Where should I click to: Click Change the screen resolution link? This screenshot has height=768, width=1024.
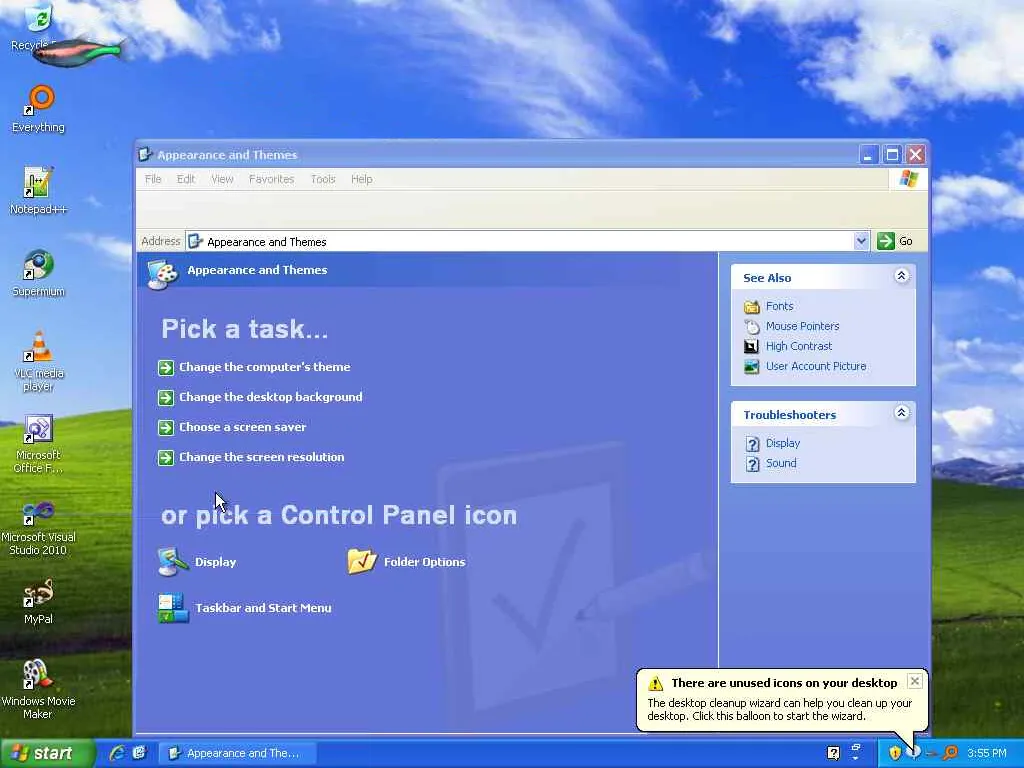click(x=261, y=457)
